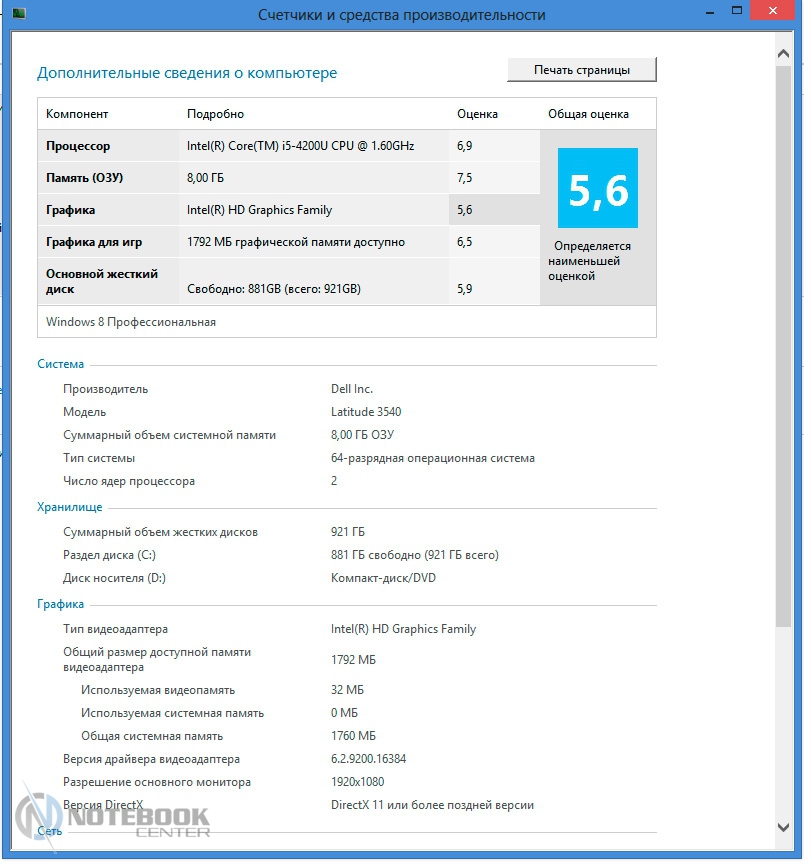The height and width of the screenshot is (864, 804).
Task: Click the blue 5,6 overall score tile
Action: pyautogui.click(x=597, y=188)
